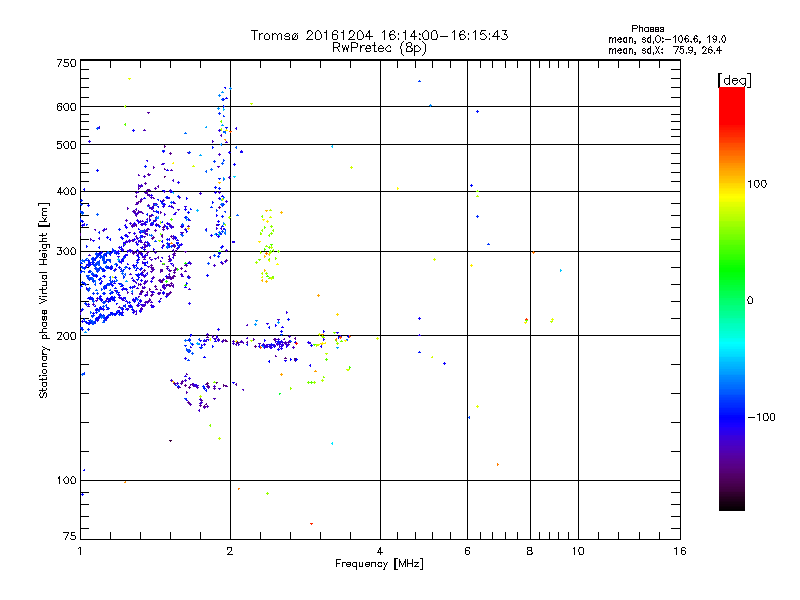Screen dimensions: 800x600
Task: Click the y-axis tick label '400'
Action: [66, 191]
